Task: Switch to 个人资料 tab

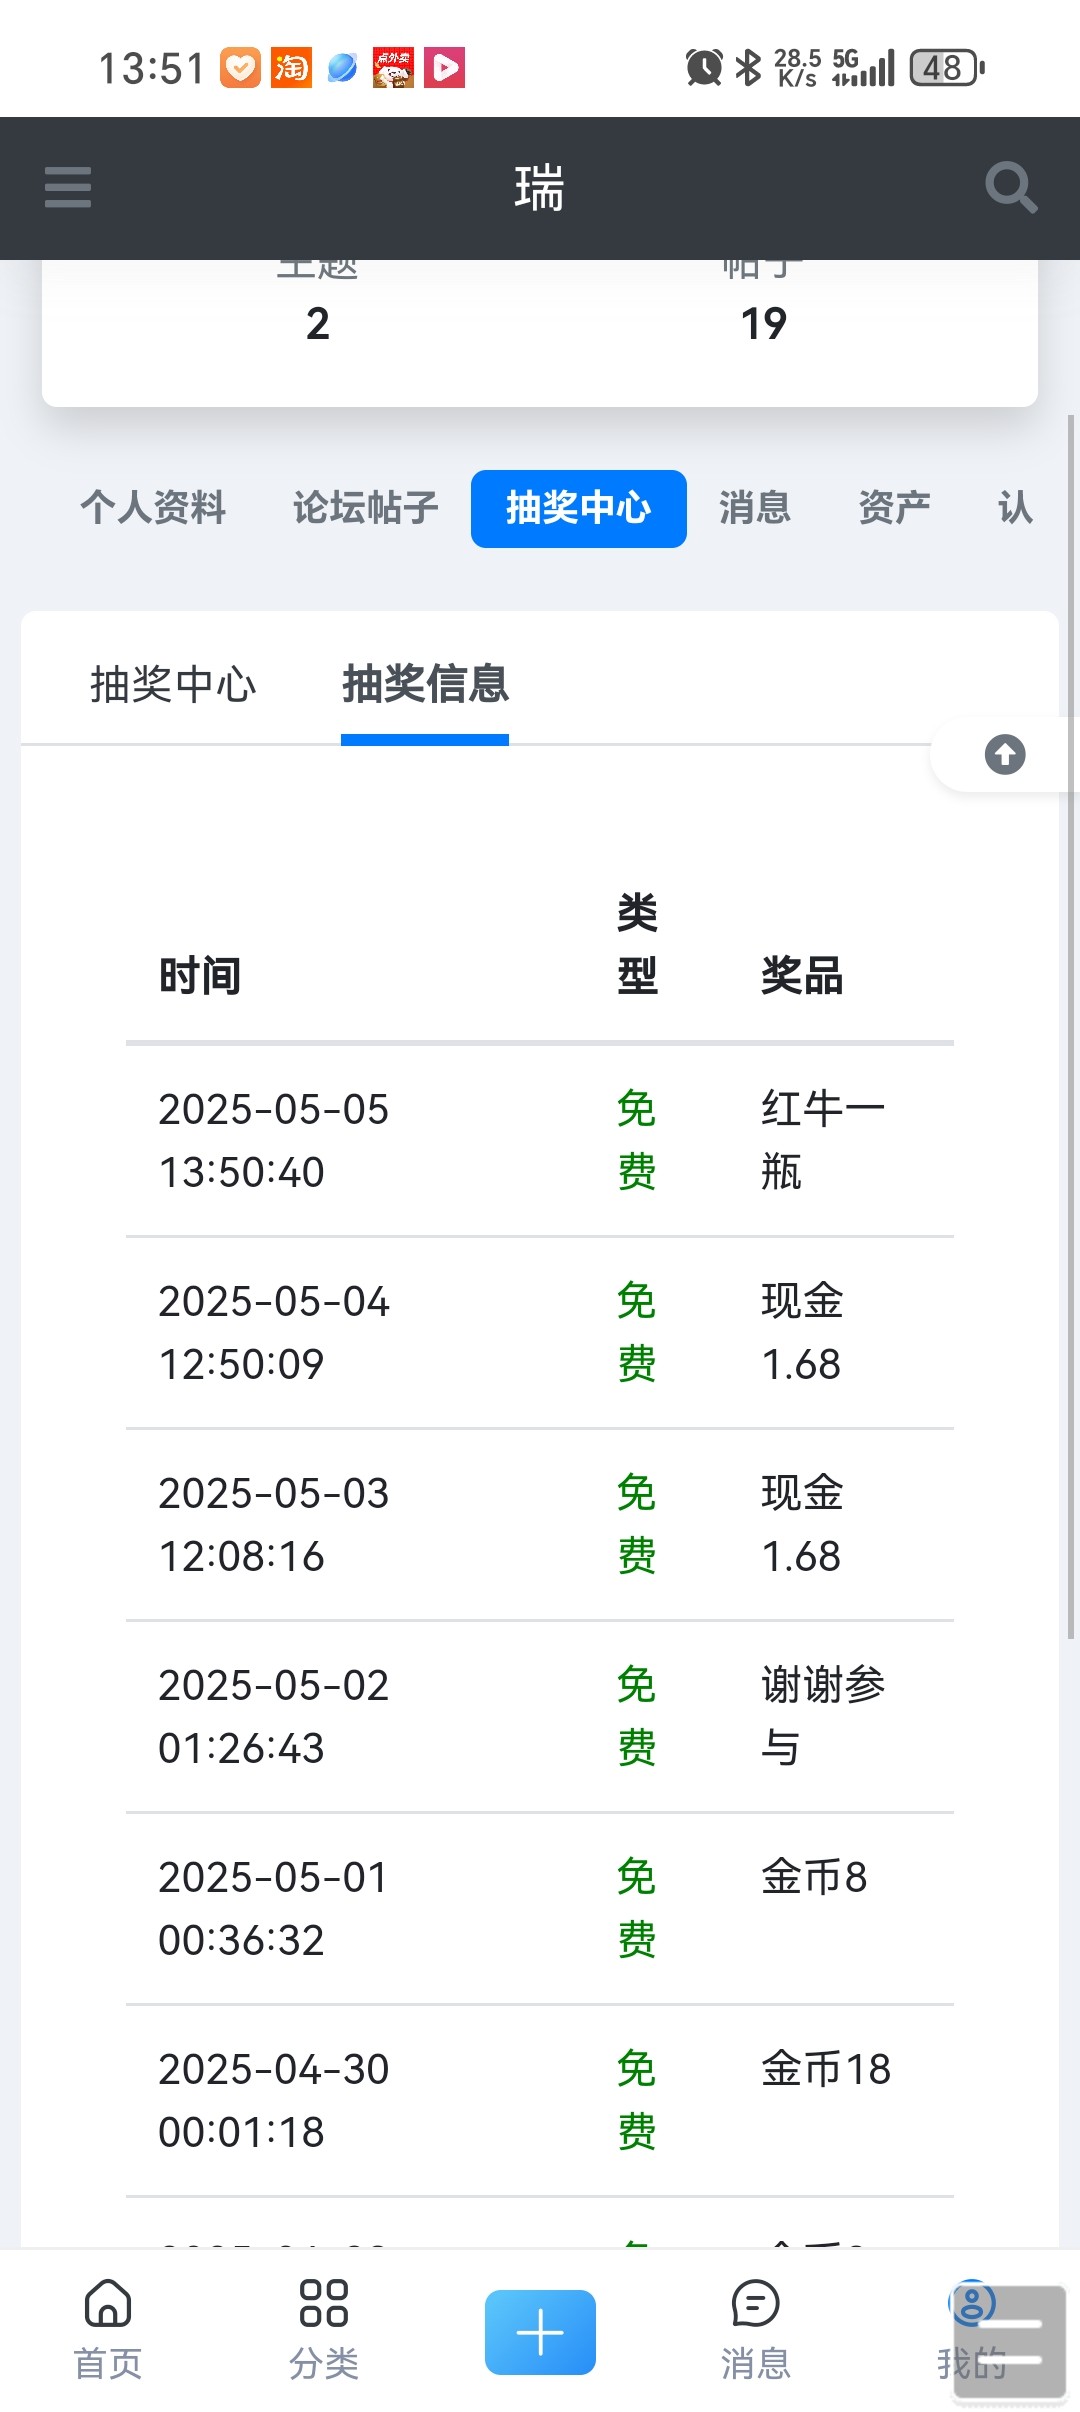Action: [x=153, y=508]
